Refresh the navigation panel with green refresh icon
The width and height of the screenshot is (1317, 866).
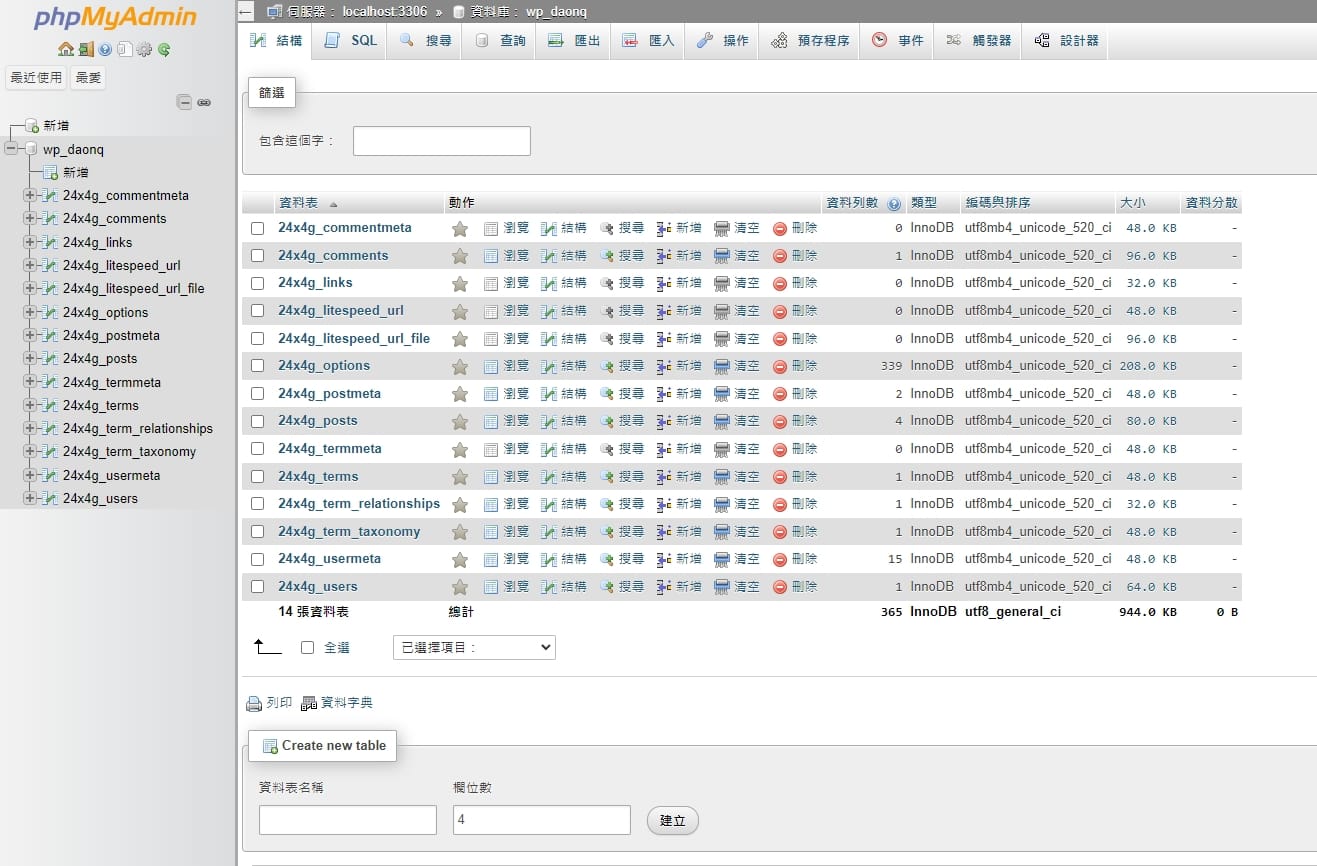click(163, 49)
